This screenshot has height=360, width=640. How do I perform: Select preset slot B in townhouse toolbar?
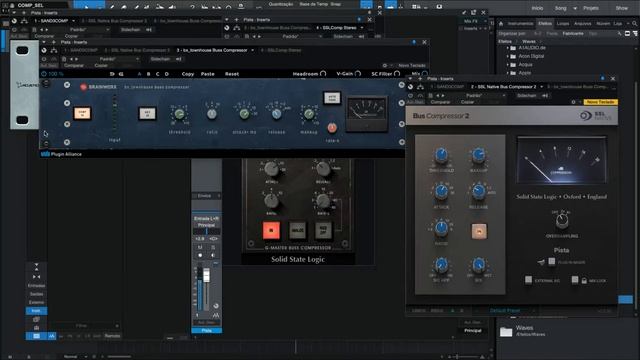(x=148, y=74)
